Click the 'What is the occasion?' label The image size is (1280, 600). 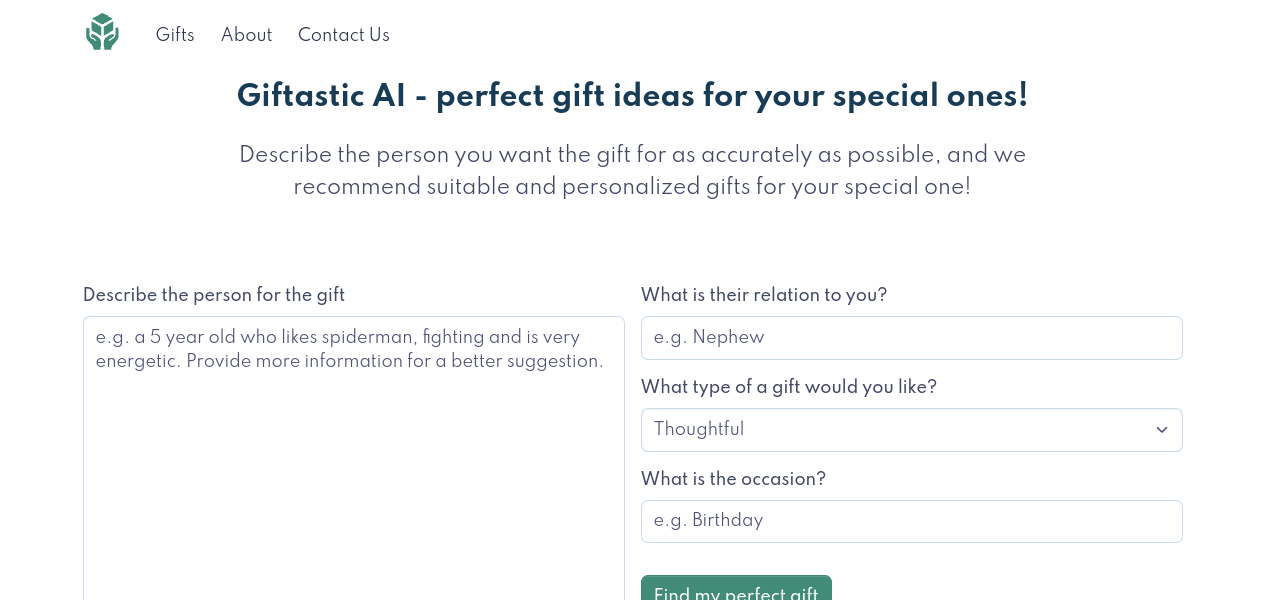coord(733,479)
